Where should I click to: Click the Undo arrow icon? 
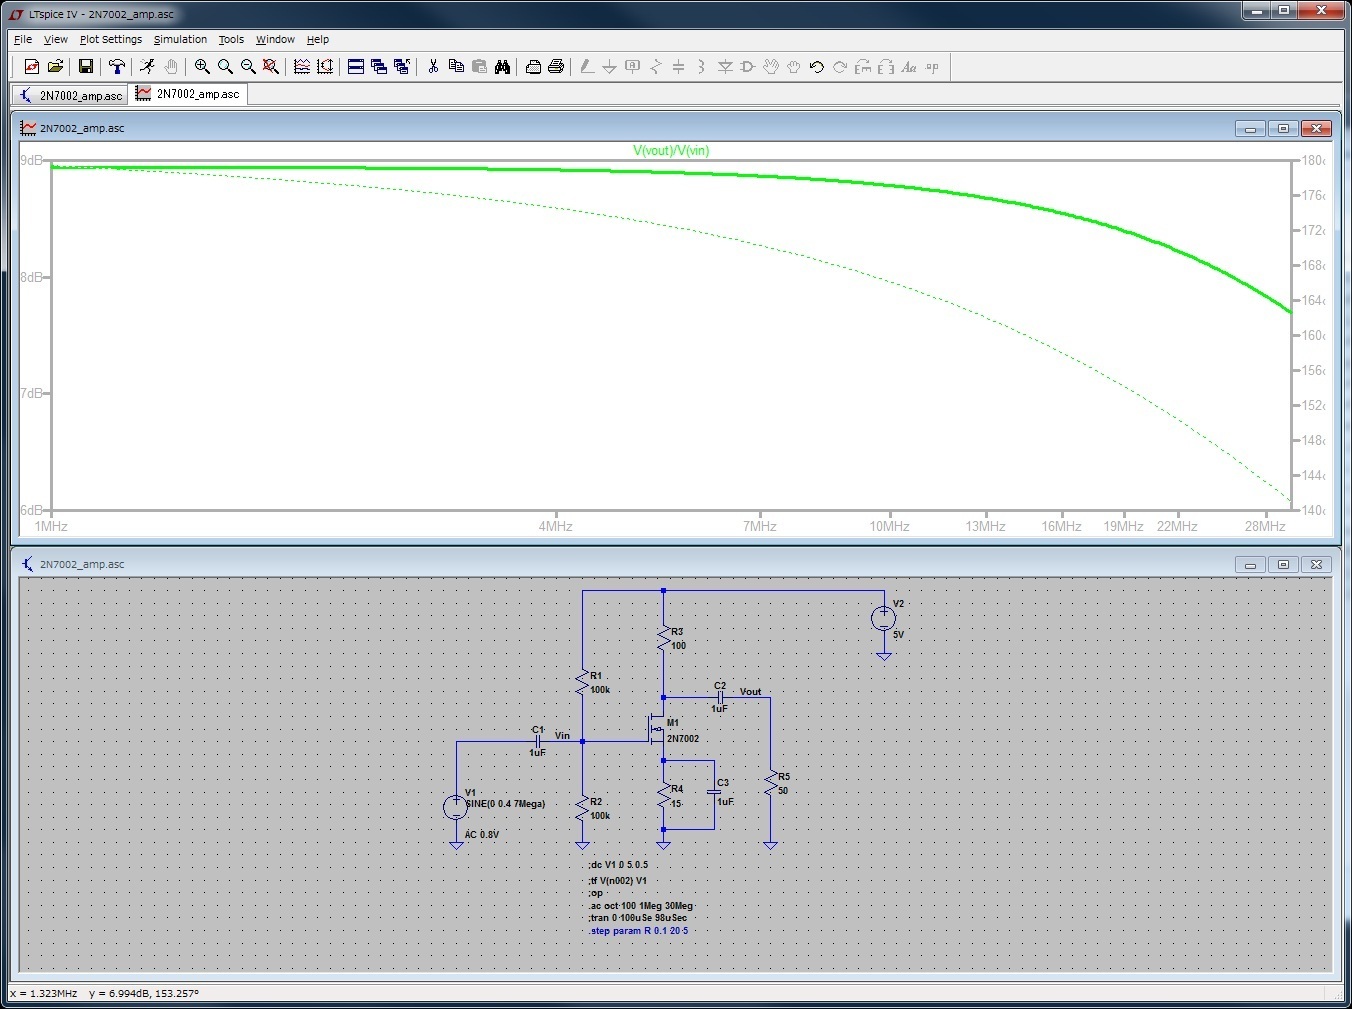[816, 67]
